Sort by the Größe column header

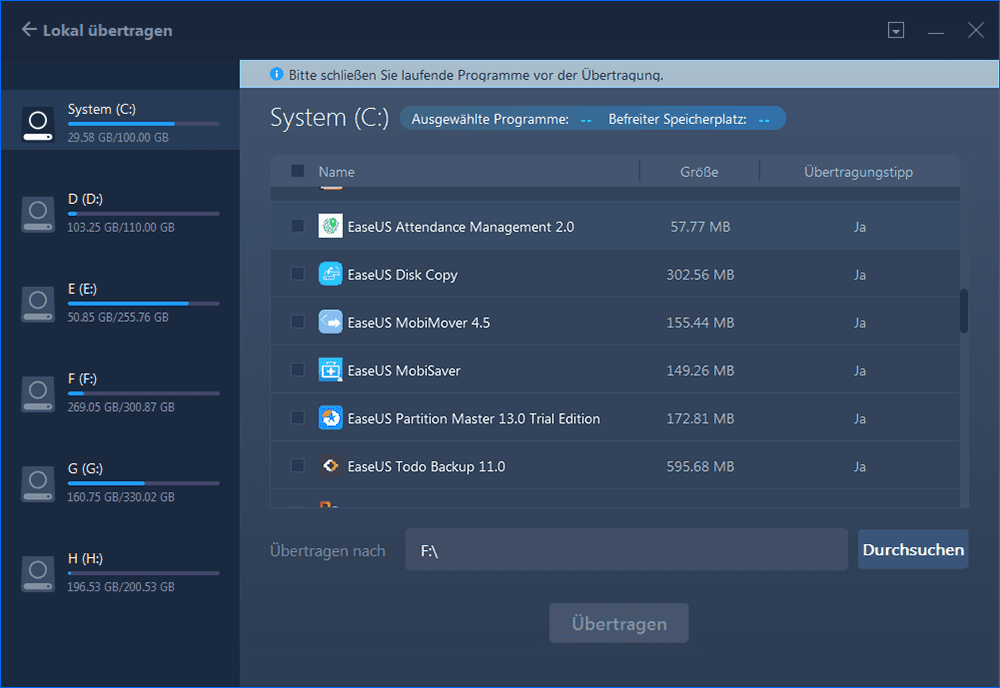click(699, 172)
